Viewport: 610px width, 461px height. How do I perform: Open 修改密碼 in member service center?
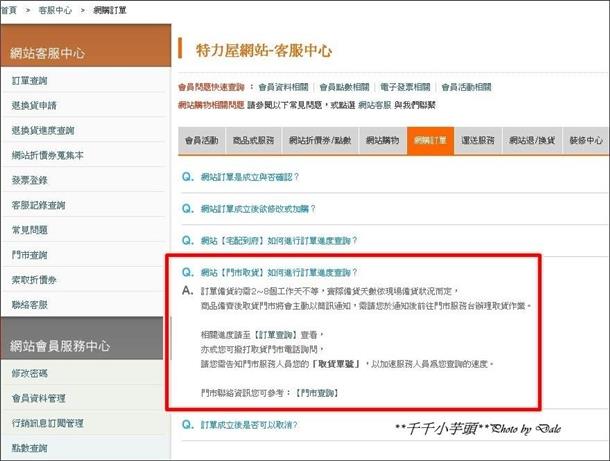pyautogui.click(x=30, y=373)
